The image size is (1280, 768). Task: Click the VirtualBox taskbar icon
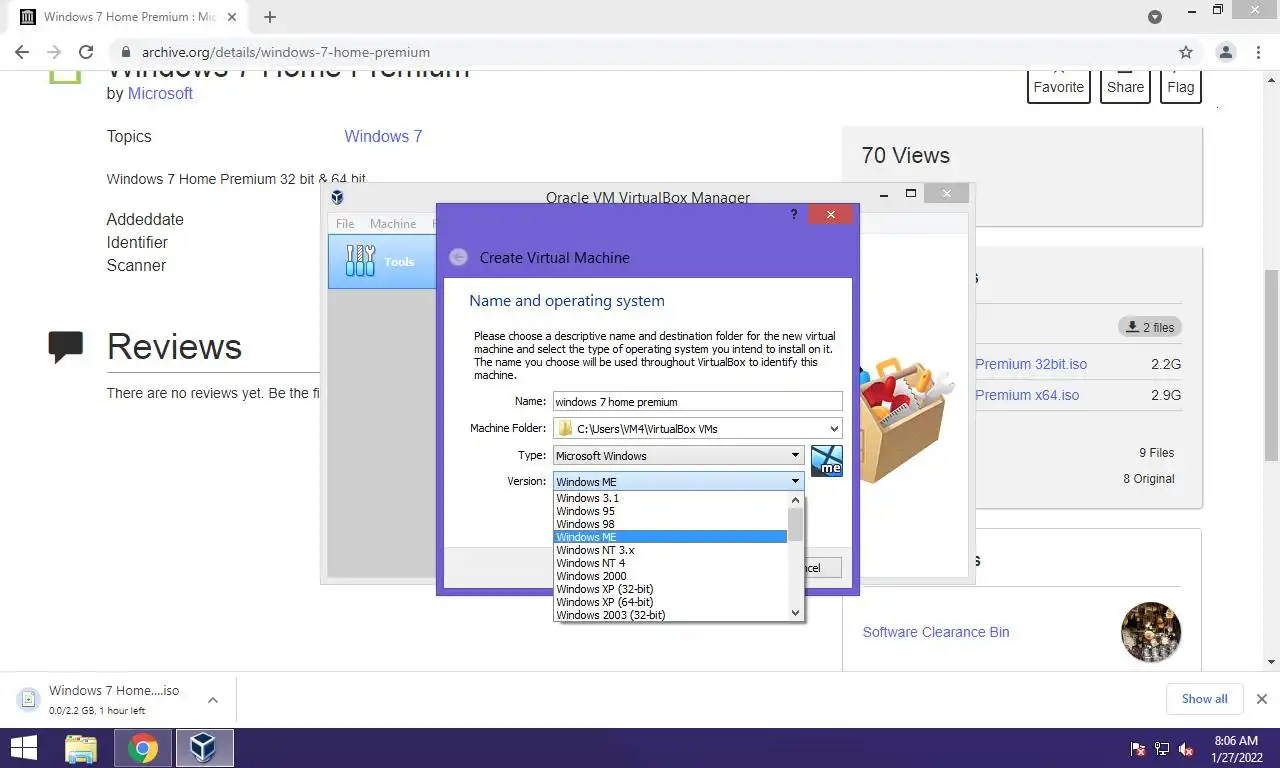click(205, 748)
